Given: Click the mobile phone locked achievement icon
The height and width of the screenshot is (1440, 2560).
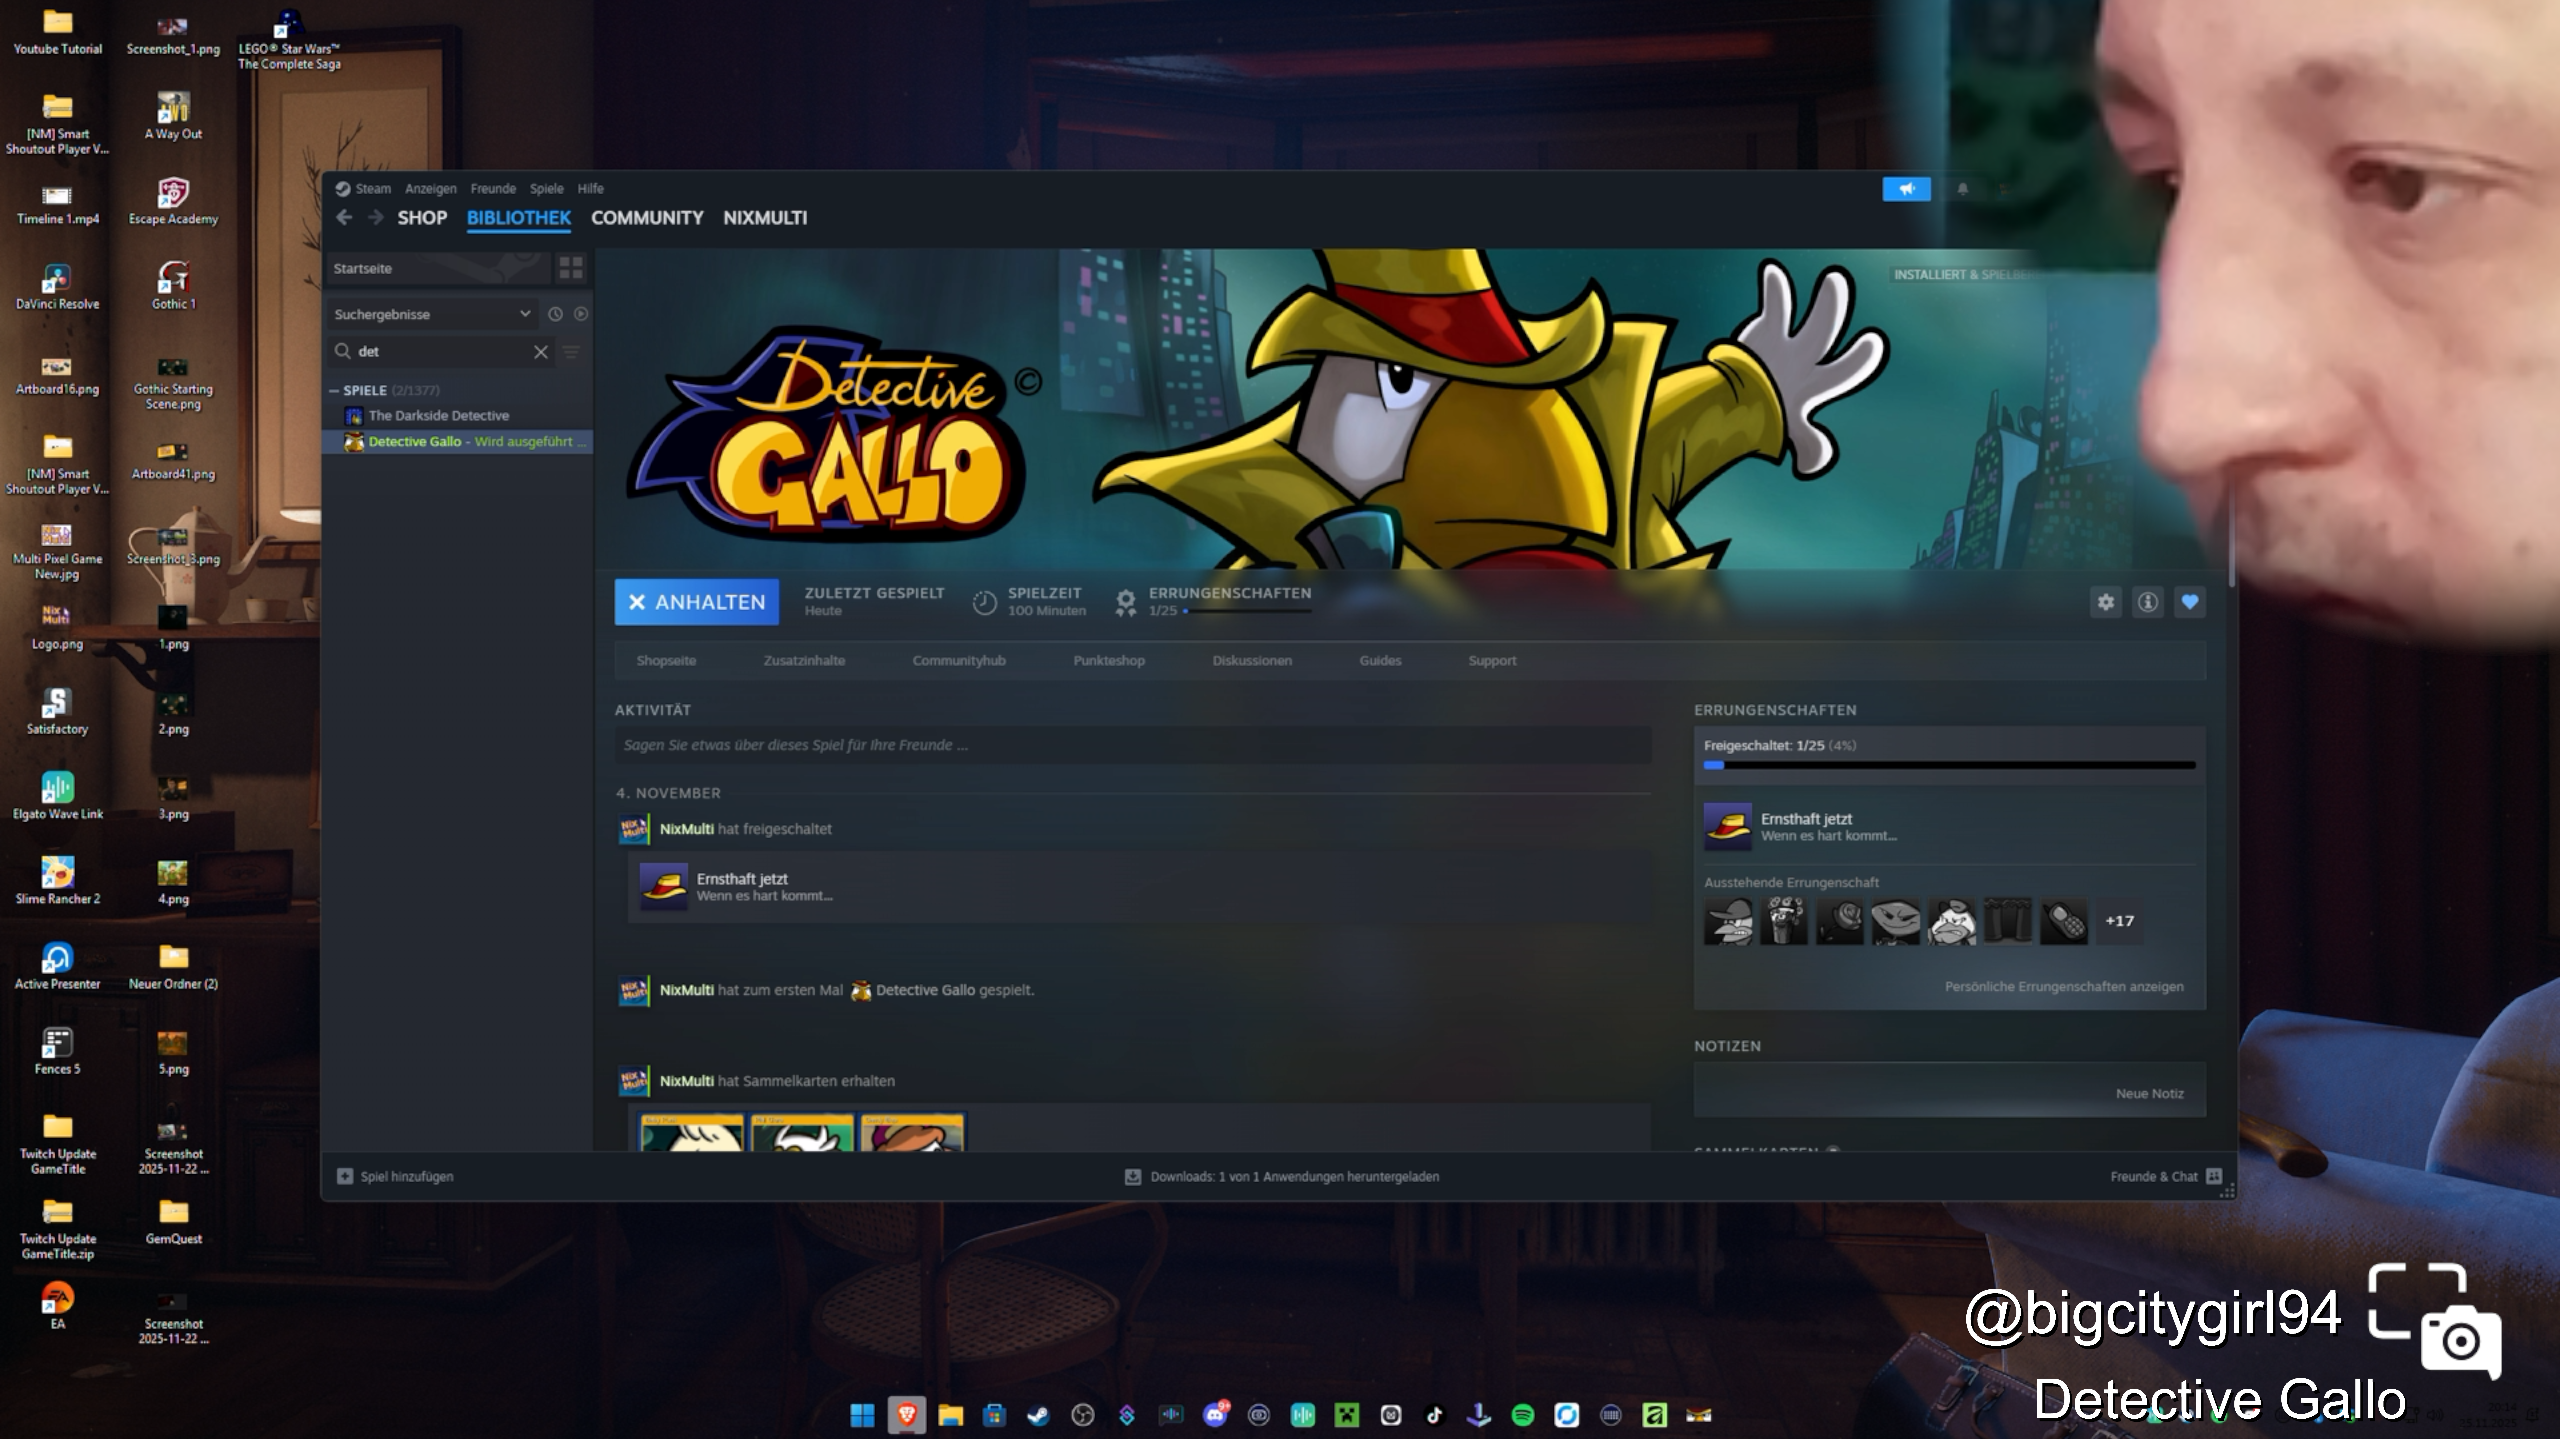Looking at the screenshot, I should tap(2063, 921).
